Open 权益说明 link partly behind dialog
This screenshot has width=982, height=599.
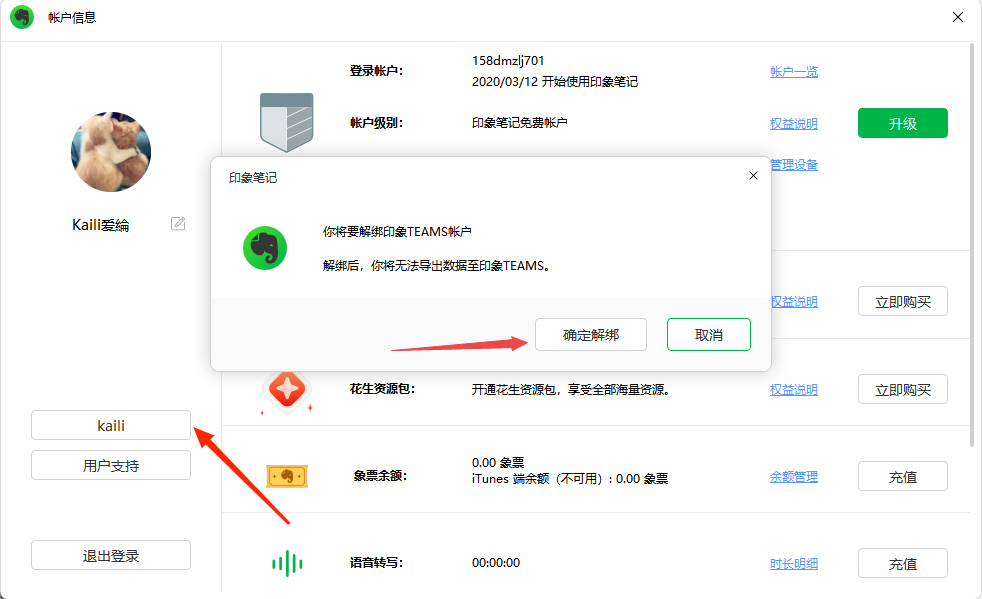point(794,302)
